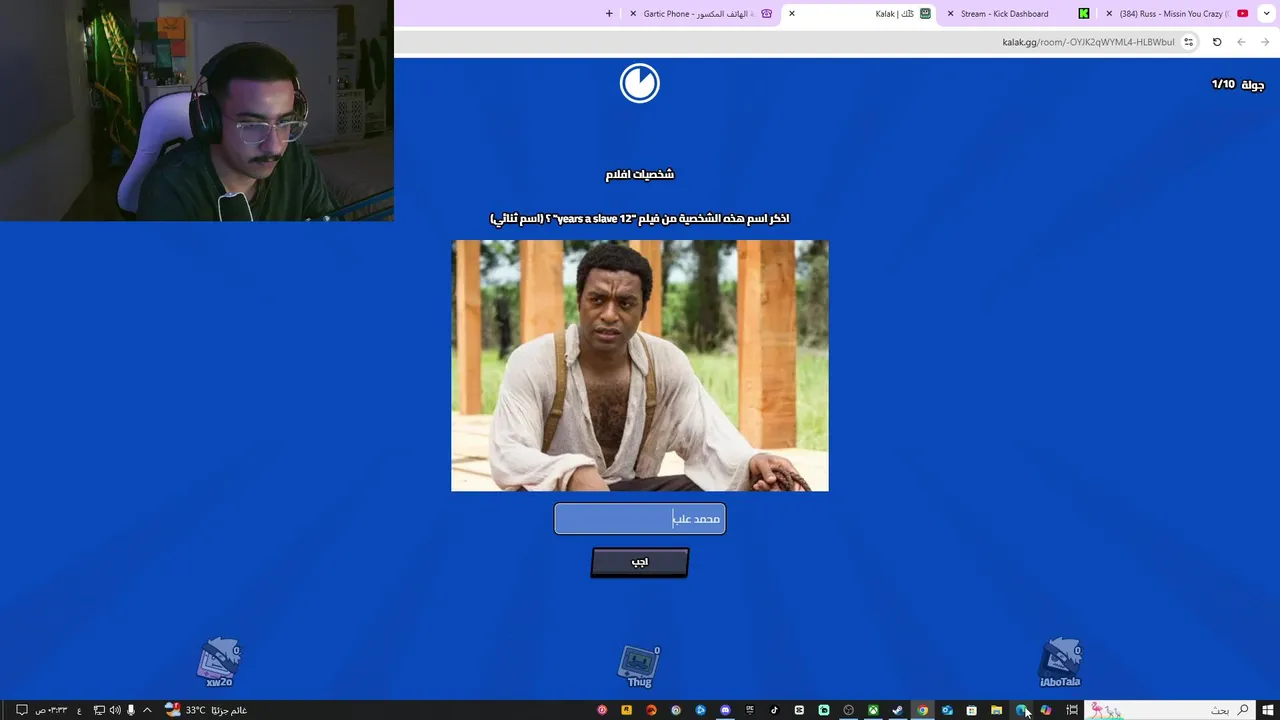The height and width of the screenshot is (720, 1280).
Task: Open Outlook from the taskbar
Action: (947, 710)
